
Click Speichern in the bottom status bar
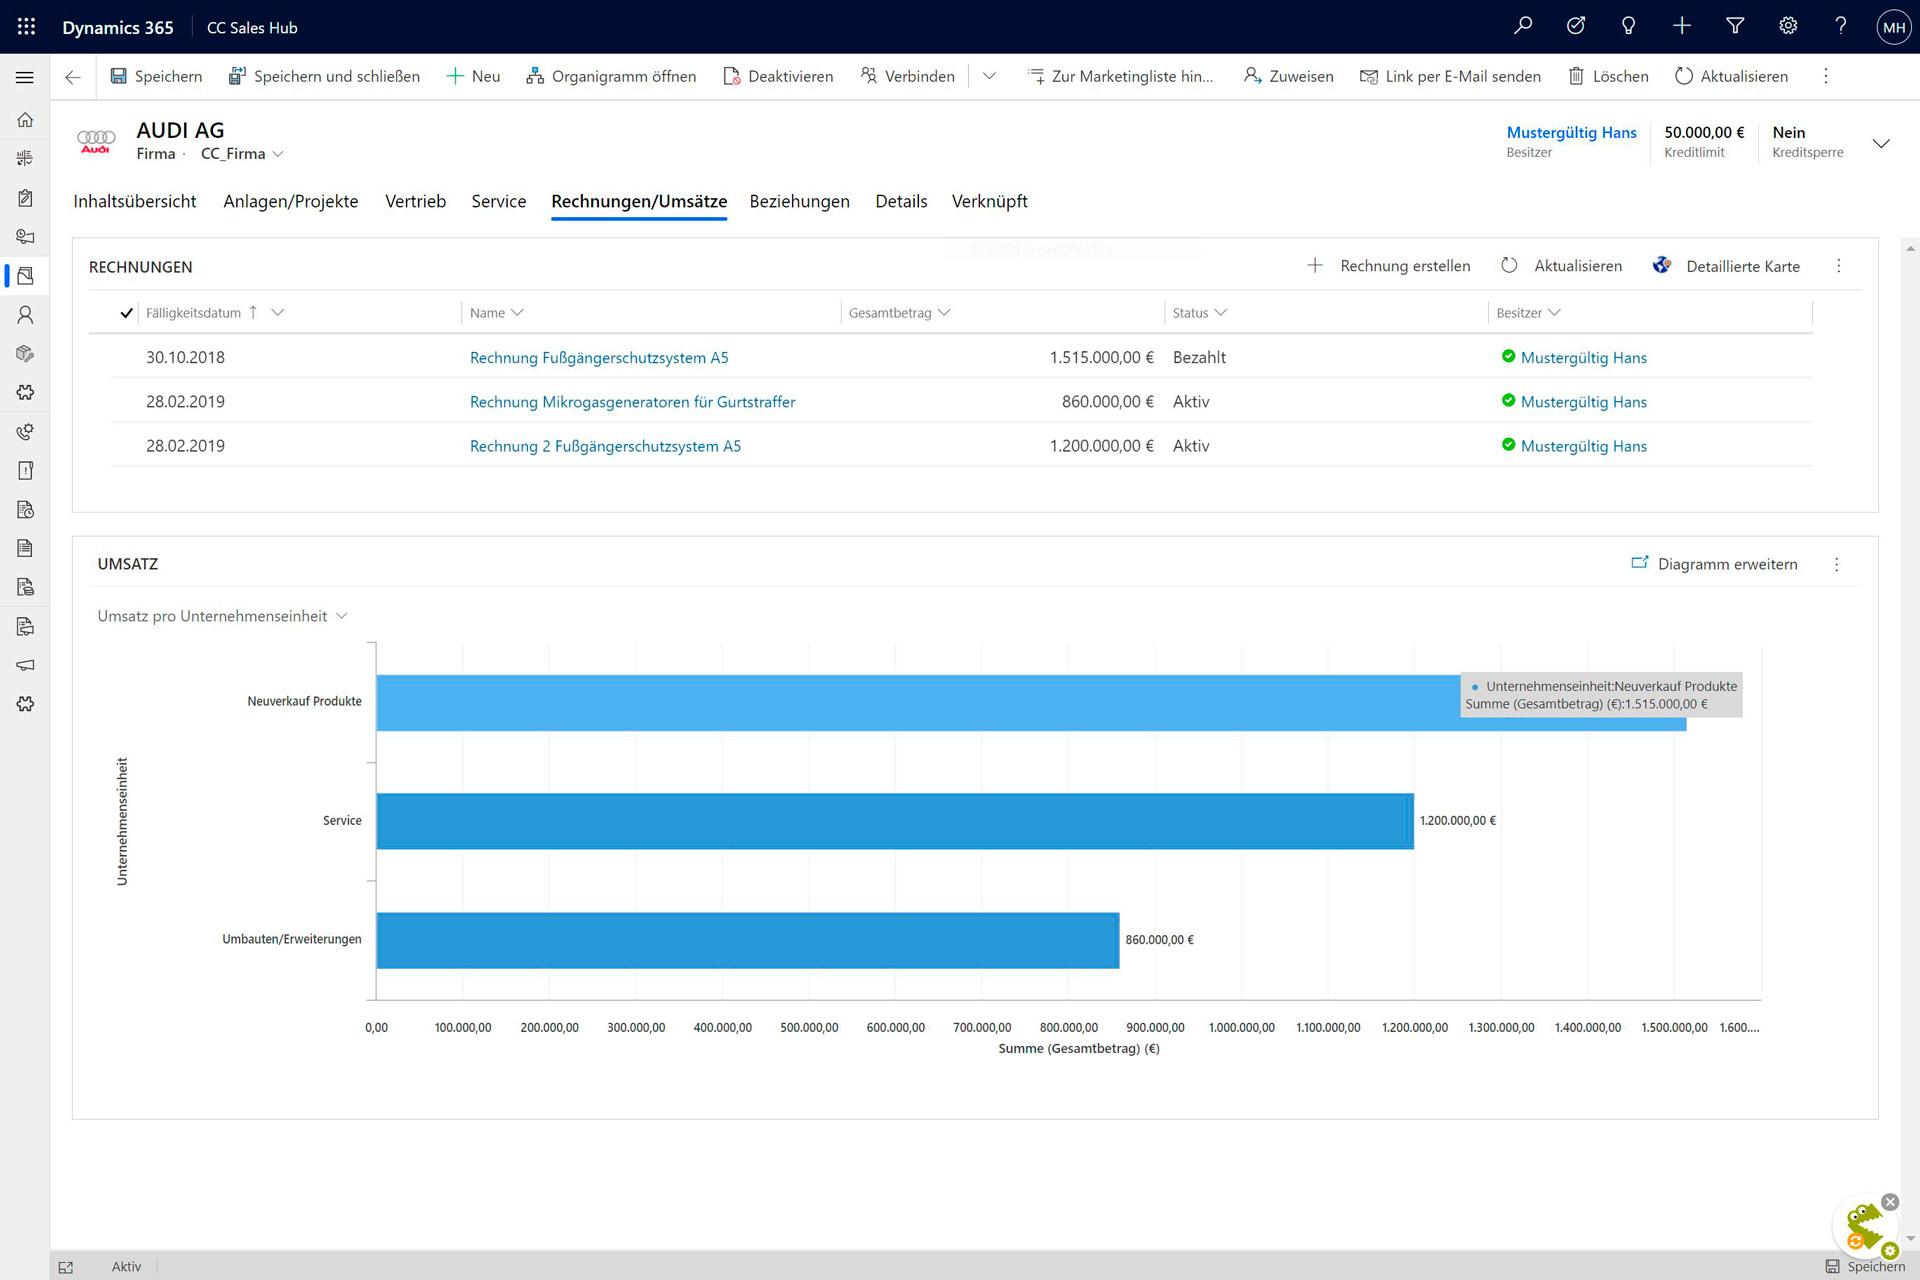pyautogui.click(x=1865, y=1267)
